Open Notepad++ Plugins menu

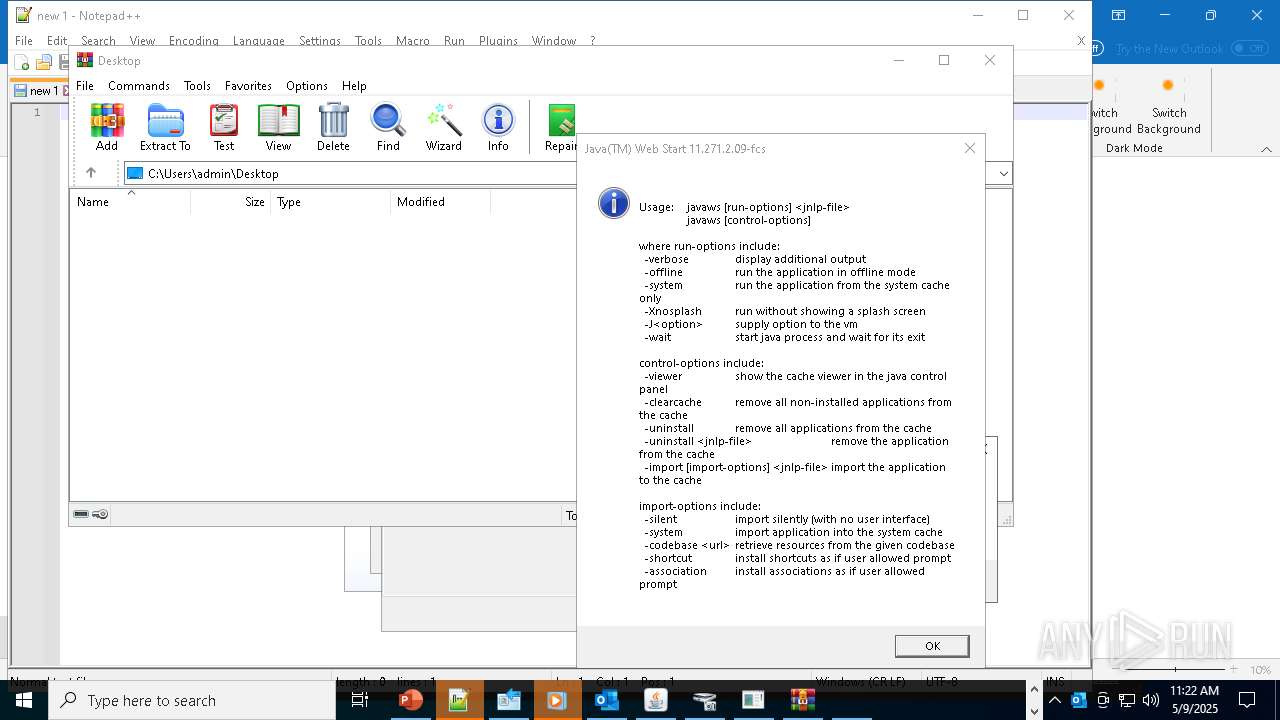point(498,41)
